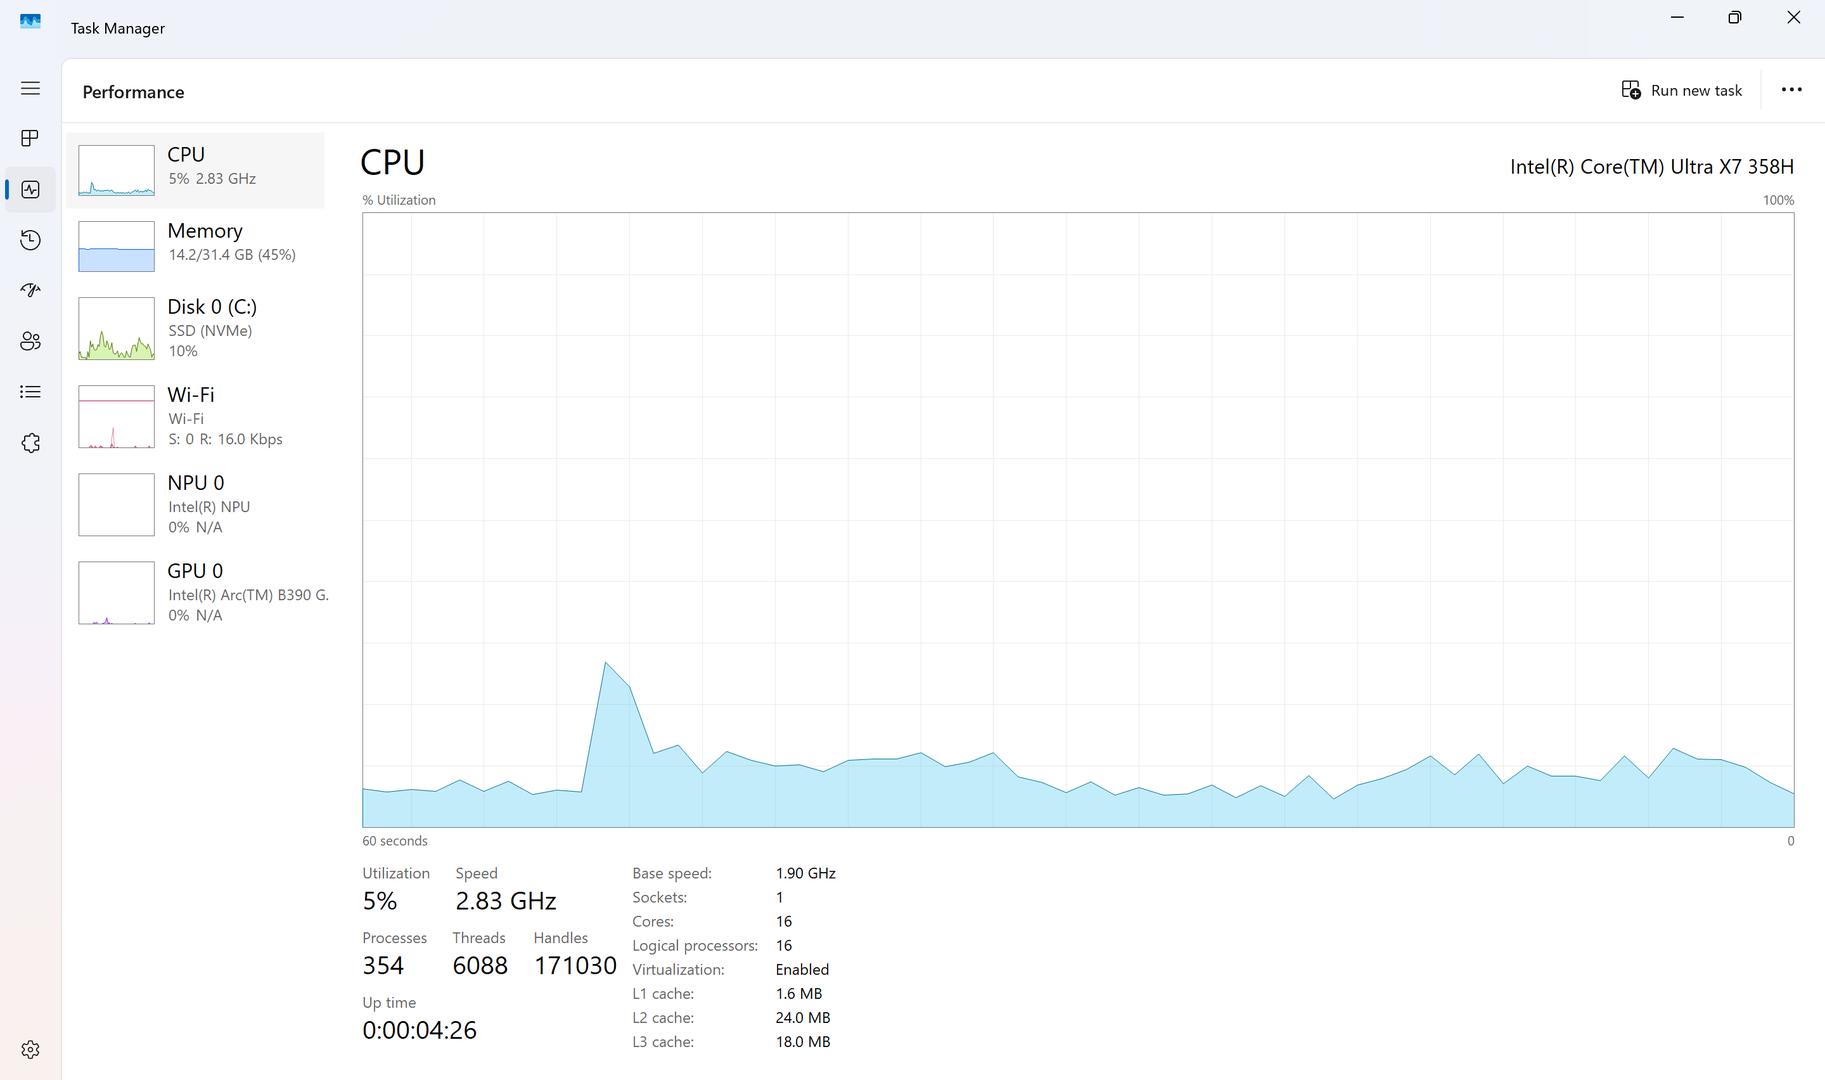Select the CPU performance item
Viewport: 1825px width, 1080px height.
(x=196, y=170)
